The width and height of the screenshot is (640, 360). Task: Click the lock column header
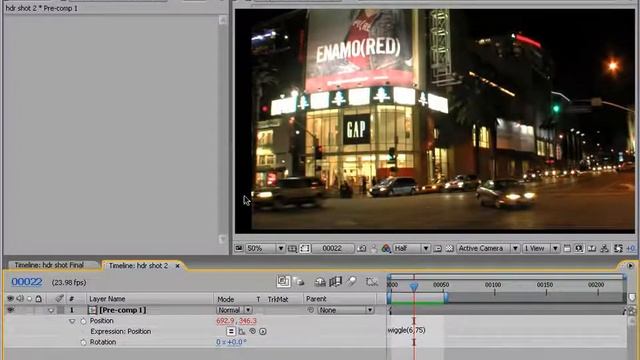coord(38,299)
